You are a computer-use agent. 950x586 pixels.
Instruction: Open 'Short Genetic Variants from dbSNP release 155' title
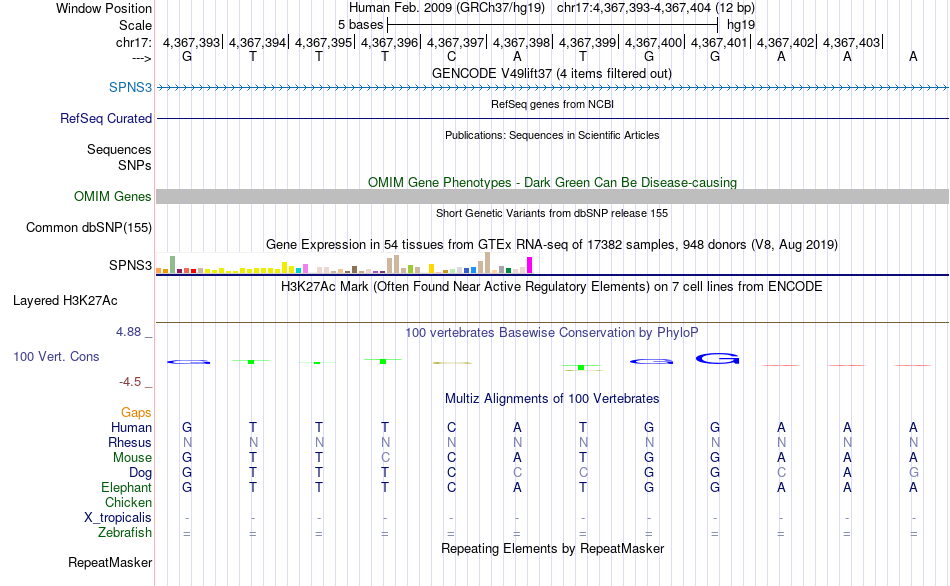pos(552,213)
